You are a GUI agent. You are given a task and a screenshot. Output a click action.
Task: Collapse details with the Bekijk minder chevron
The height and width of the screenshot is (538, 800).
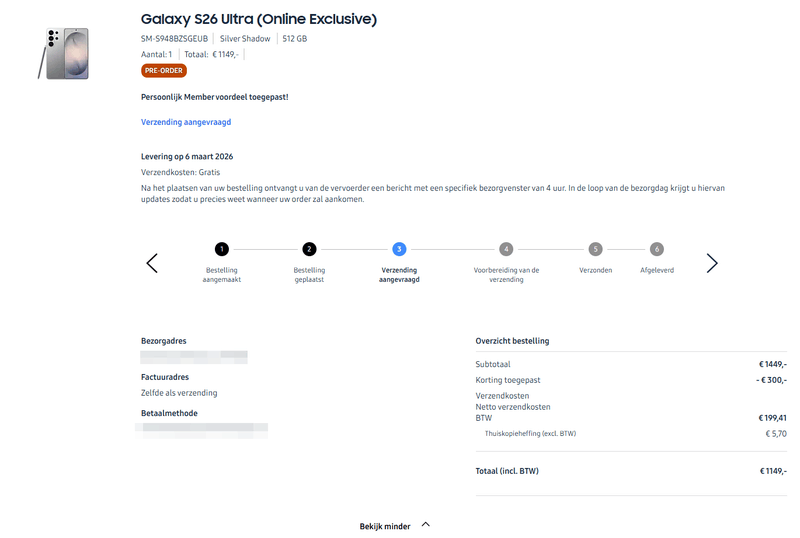tap(426, 525)
